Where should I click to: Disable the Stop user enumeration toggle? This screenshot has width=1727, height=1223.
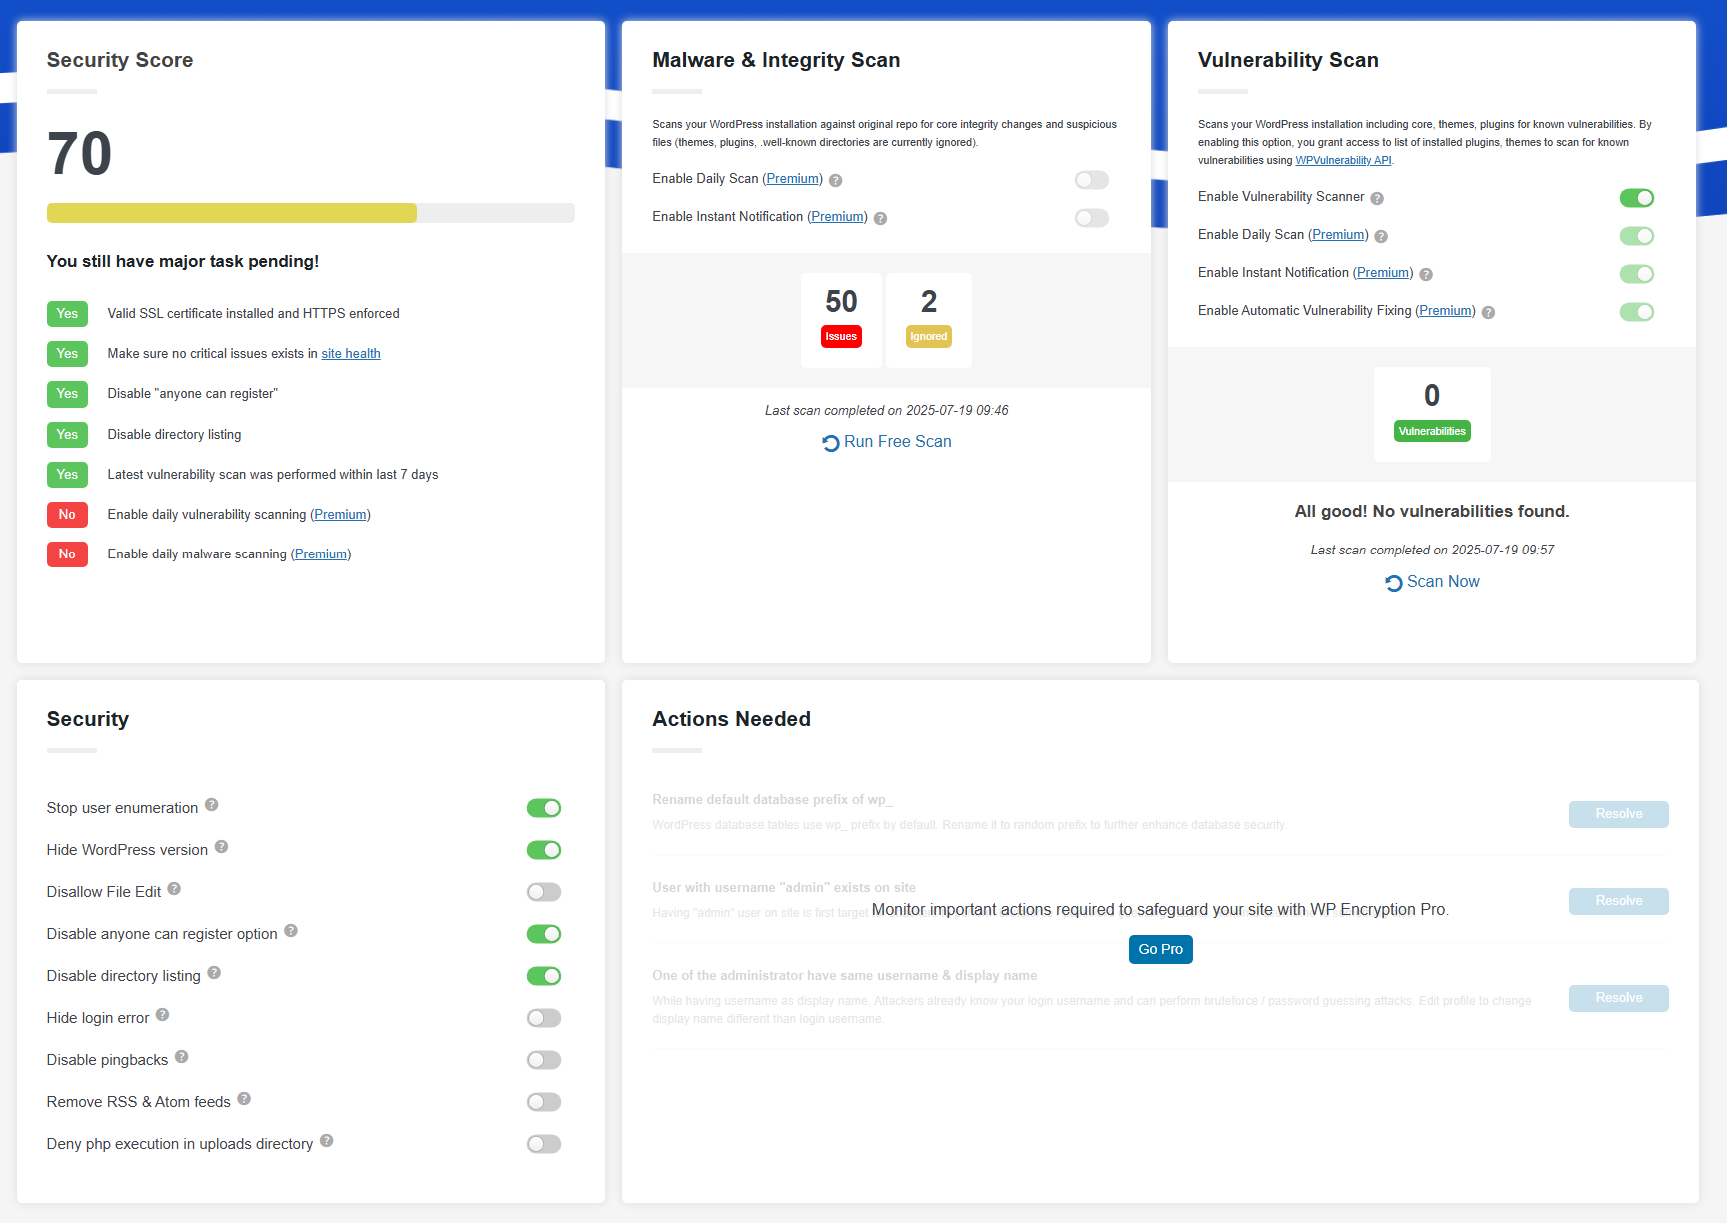[x=544, y=808]
